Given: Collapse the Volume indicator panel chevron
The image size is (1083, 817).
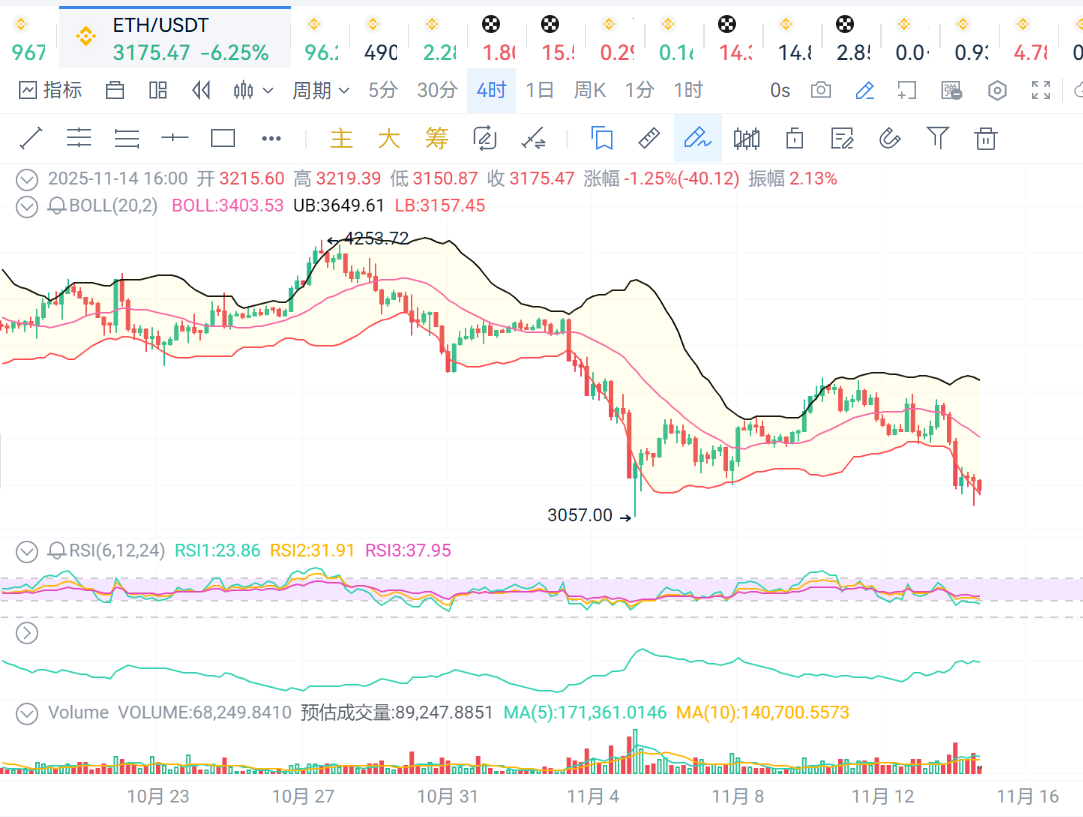Looking at the screenshot, I should [28, 713].
